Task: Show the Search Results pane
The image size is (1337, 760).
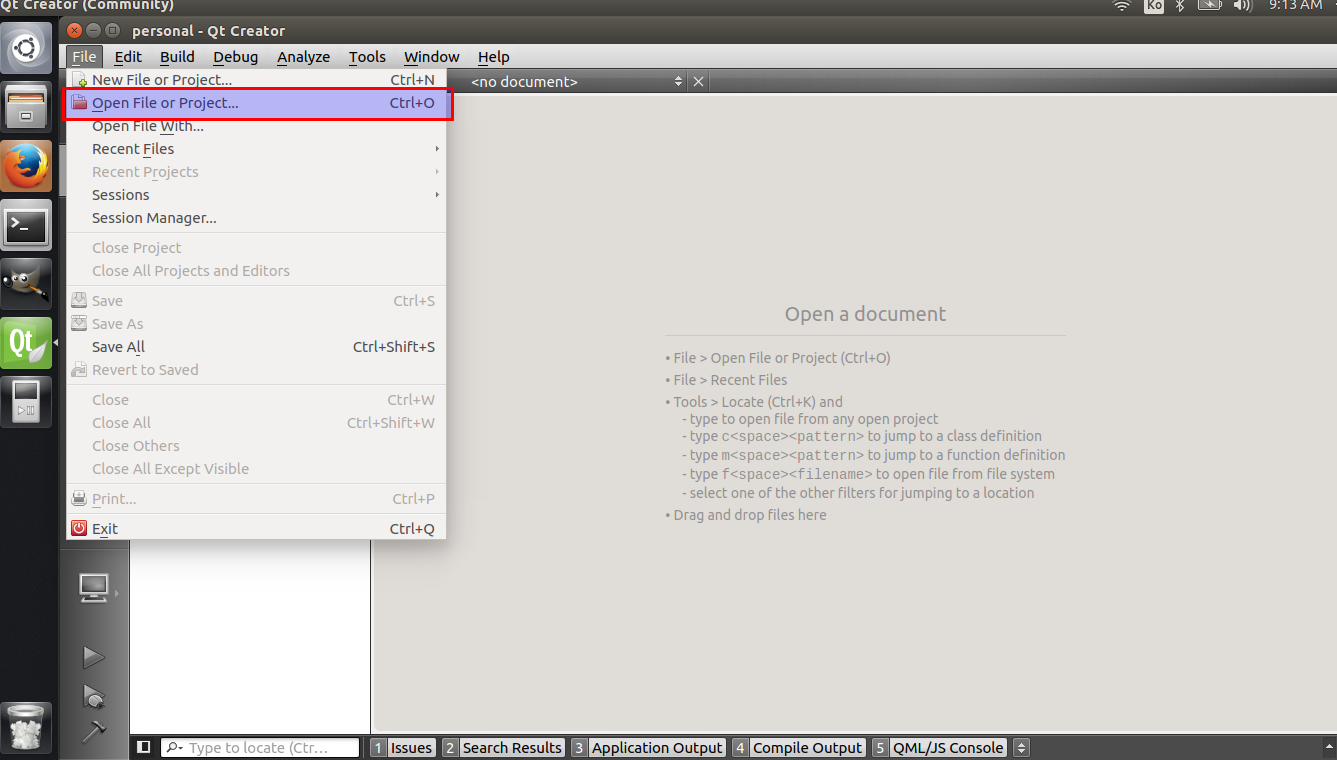Action: pyautogui.click(x=502, y=747)
